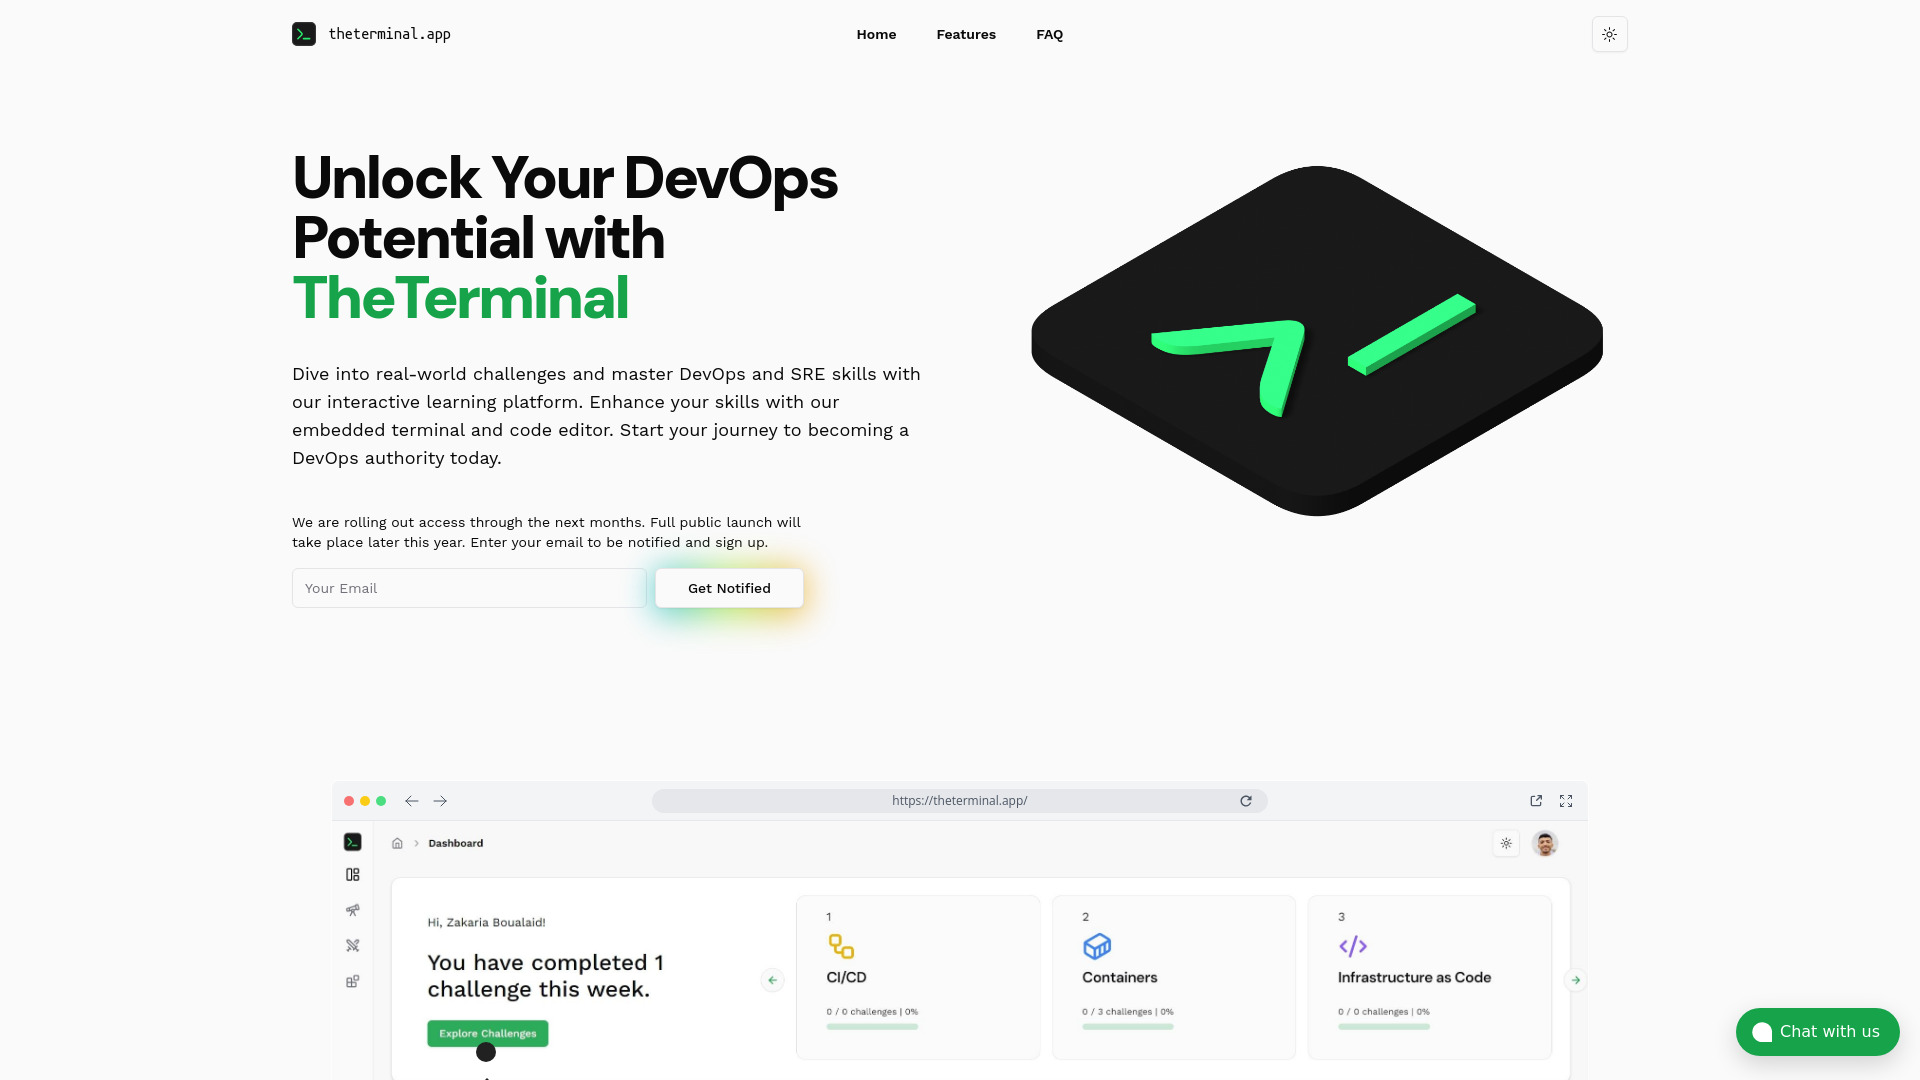Click the CI/CD challenge icon
1920x1080 pixels.
(840, 945)
